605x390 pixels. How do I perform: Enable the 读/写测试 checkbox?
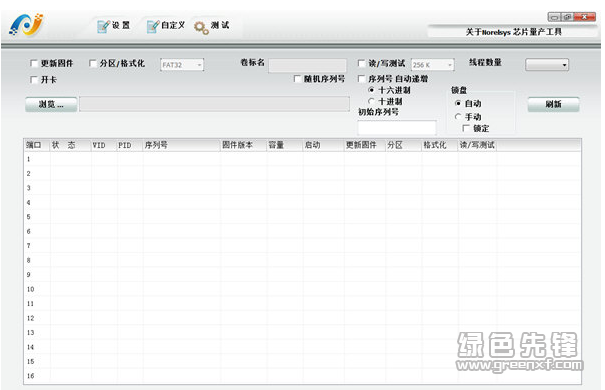click(362, 63)
